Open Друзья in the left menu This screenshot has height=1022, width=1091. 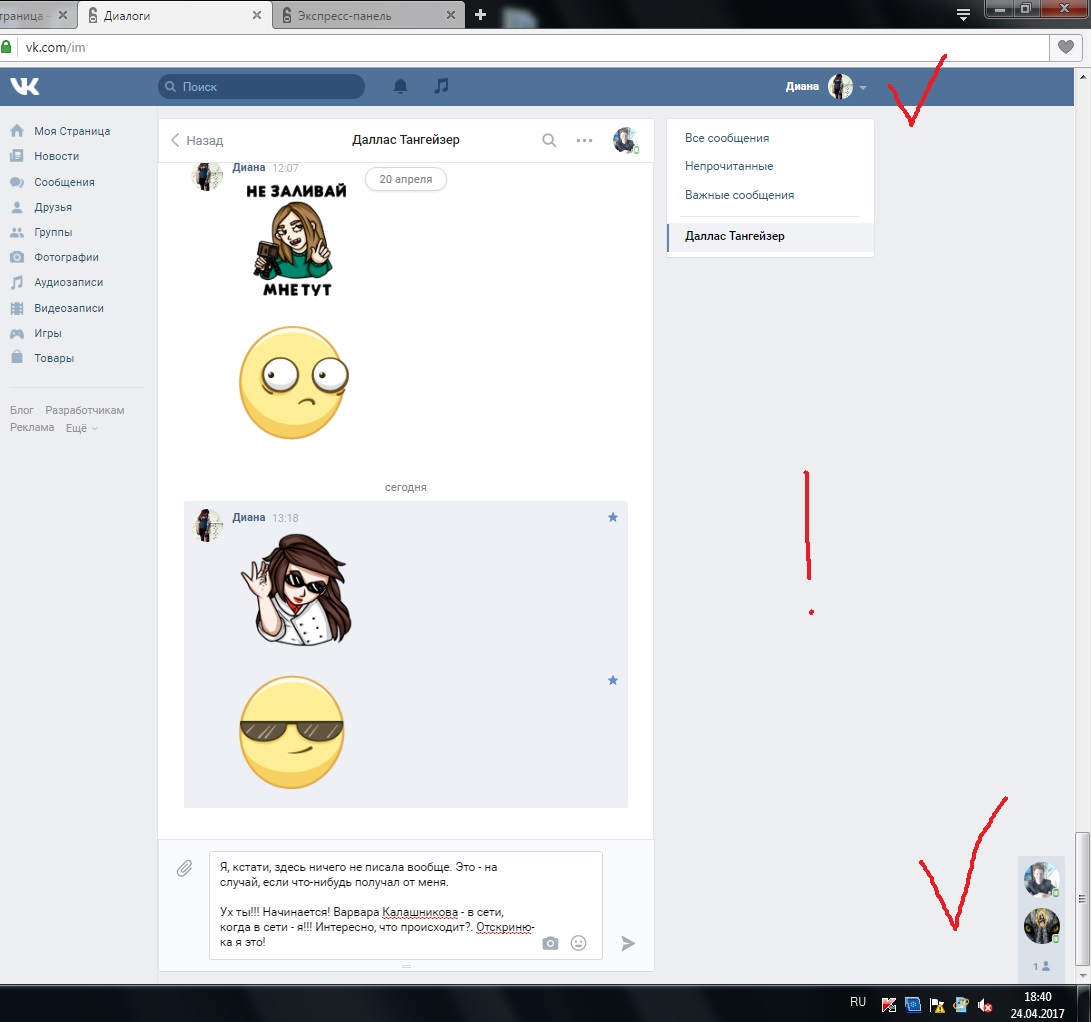pyautogui.click(x=53, y=207)
